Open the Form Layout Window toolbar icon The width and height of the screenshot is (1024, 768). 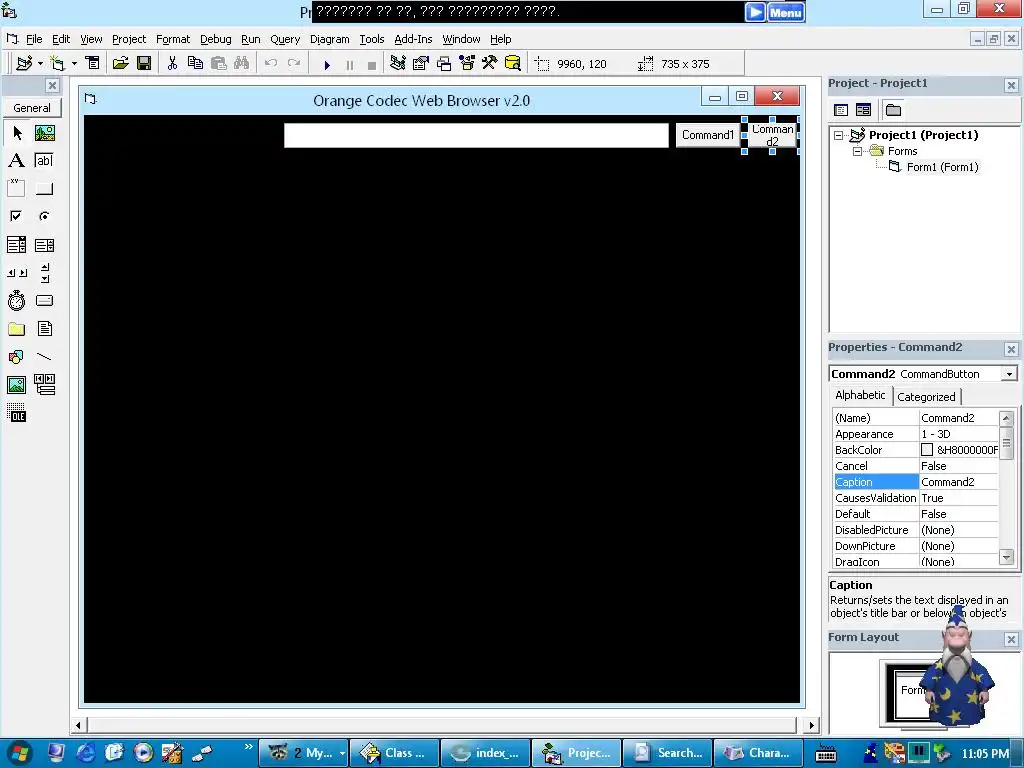point(444,63)
